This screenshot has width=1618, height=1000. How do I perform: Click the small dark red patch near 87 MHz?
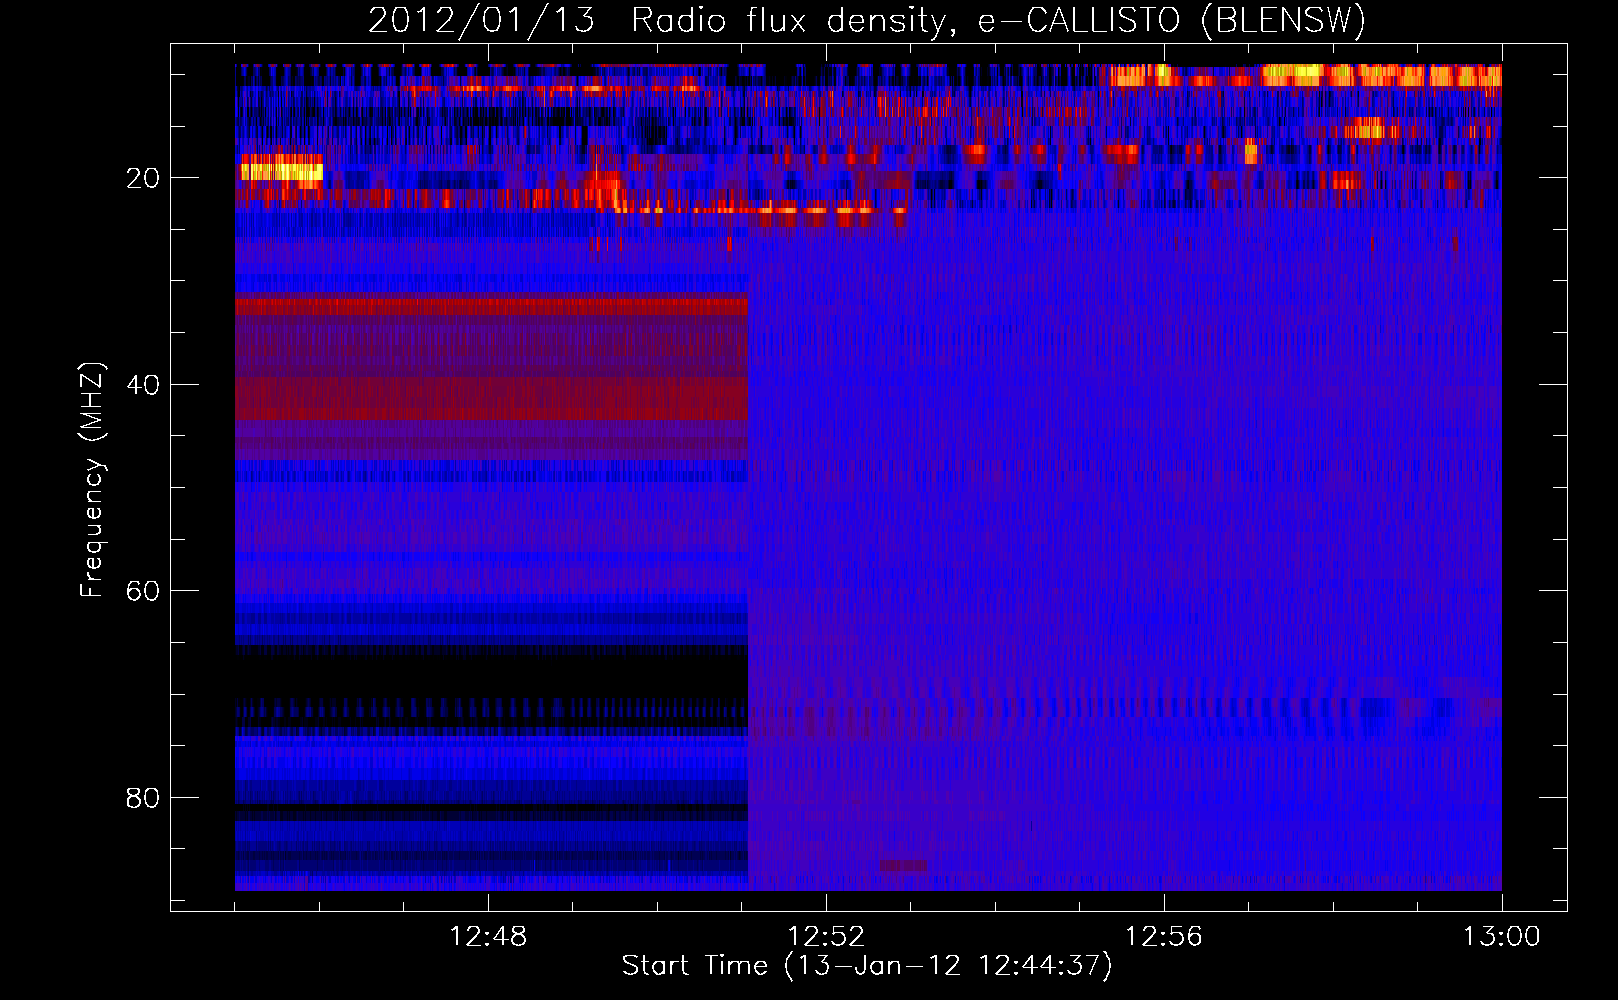coord(903,865)
